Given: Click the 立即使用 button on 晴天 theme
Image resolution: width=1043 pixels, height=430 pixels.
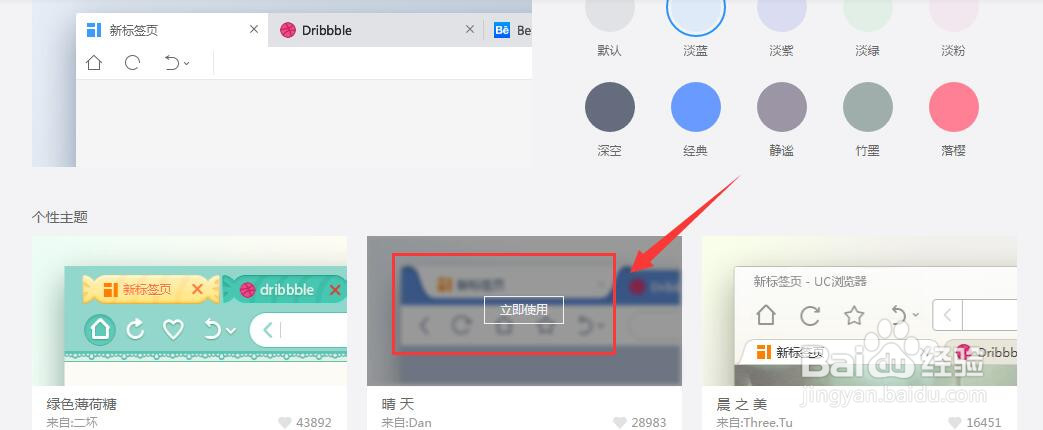Looking at the screenshot, I should point(523,310).
